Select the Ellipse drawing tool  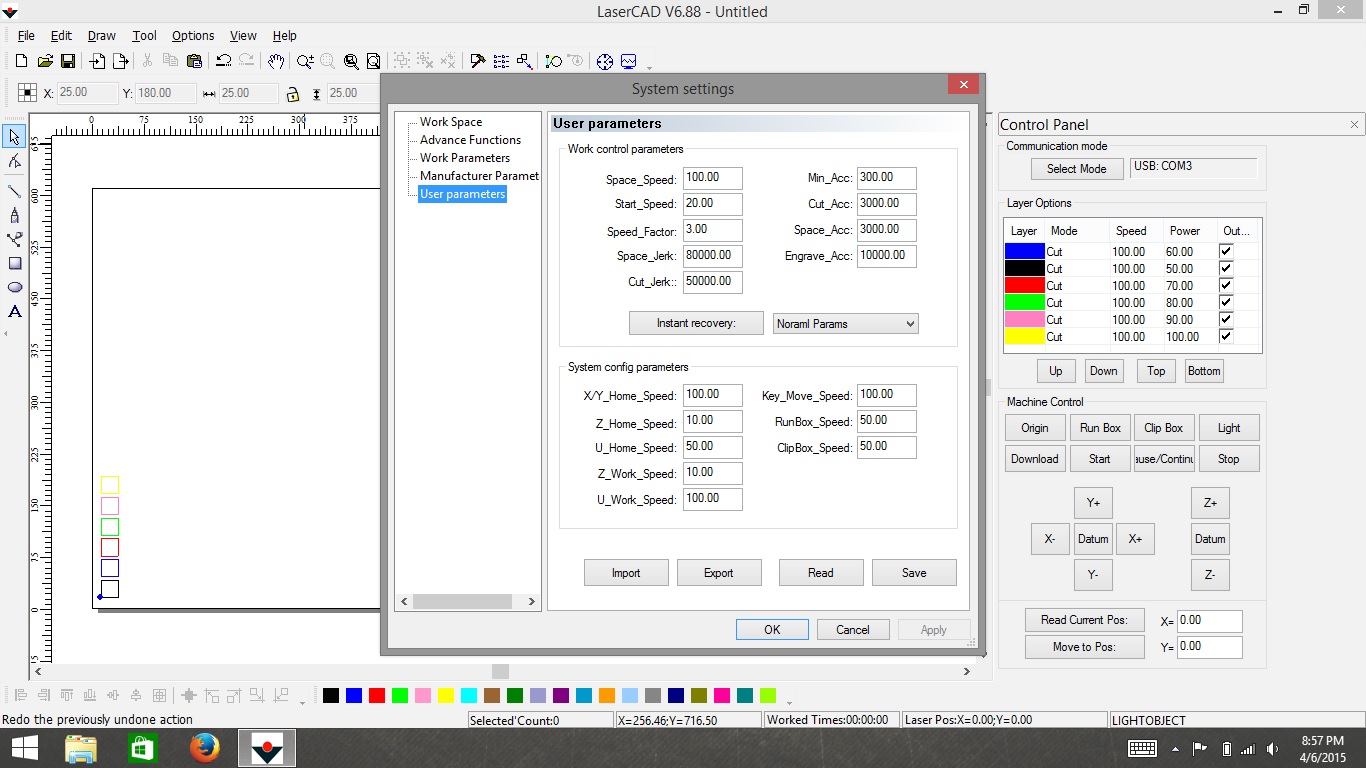(x=14, y=287)
